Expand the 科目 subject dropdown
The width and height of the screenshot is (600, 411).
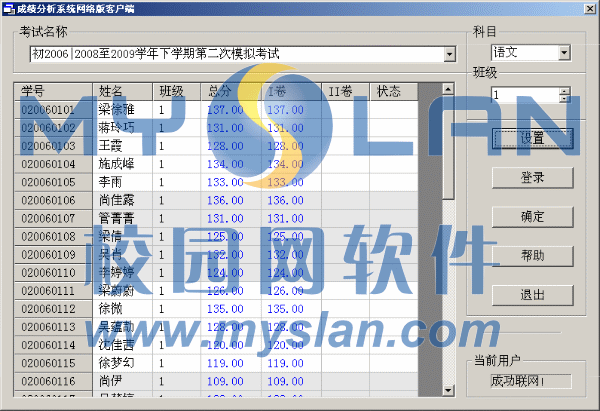tap(564, 51)
